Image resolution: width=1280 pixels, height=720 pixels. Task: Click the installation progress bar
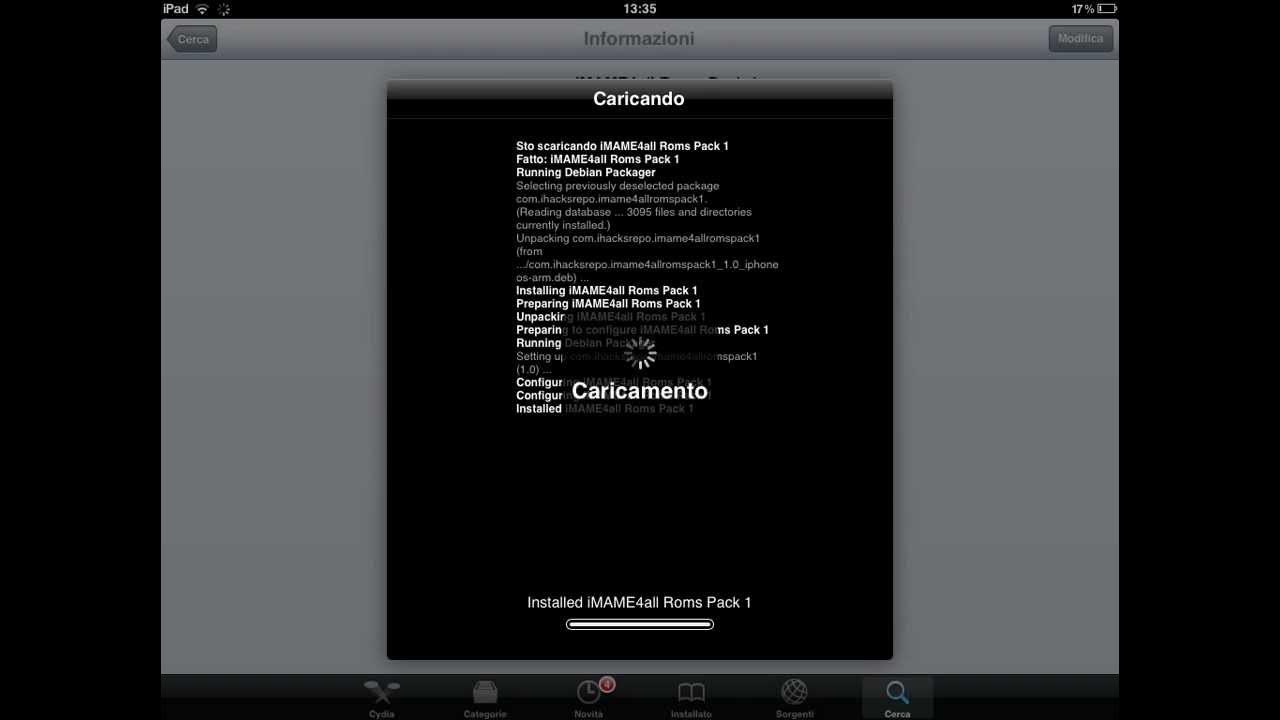click(x=640, y=624)
